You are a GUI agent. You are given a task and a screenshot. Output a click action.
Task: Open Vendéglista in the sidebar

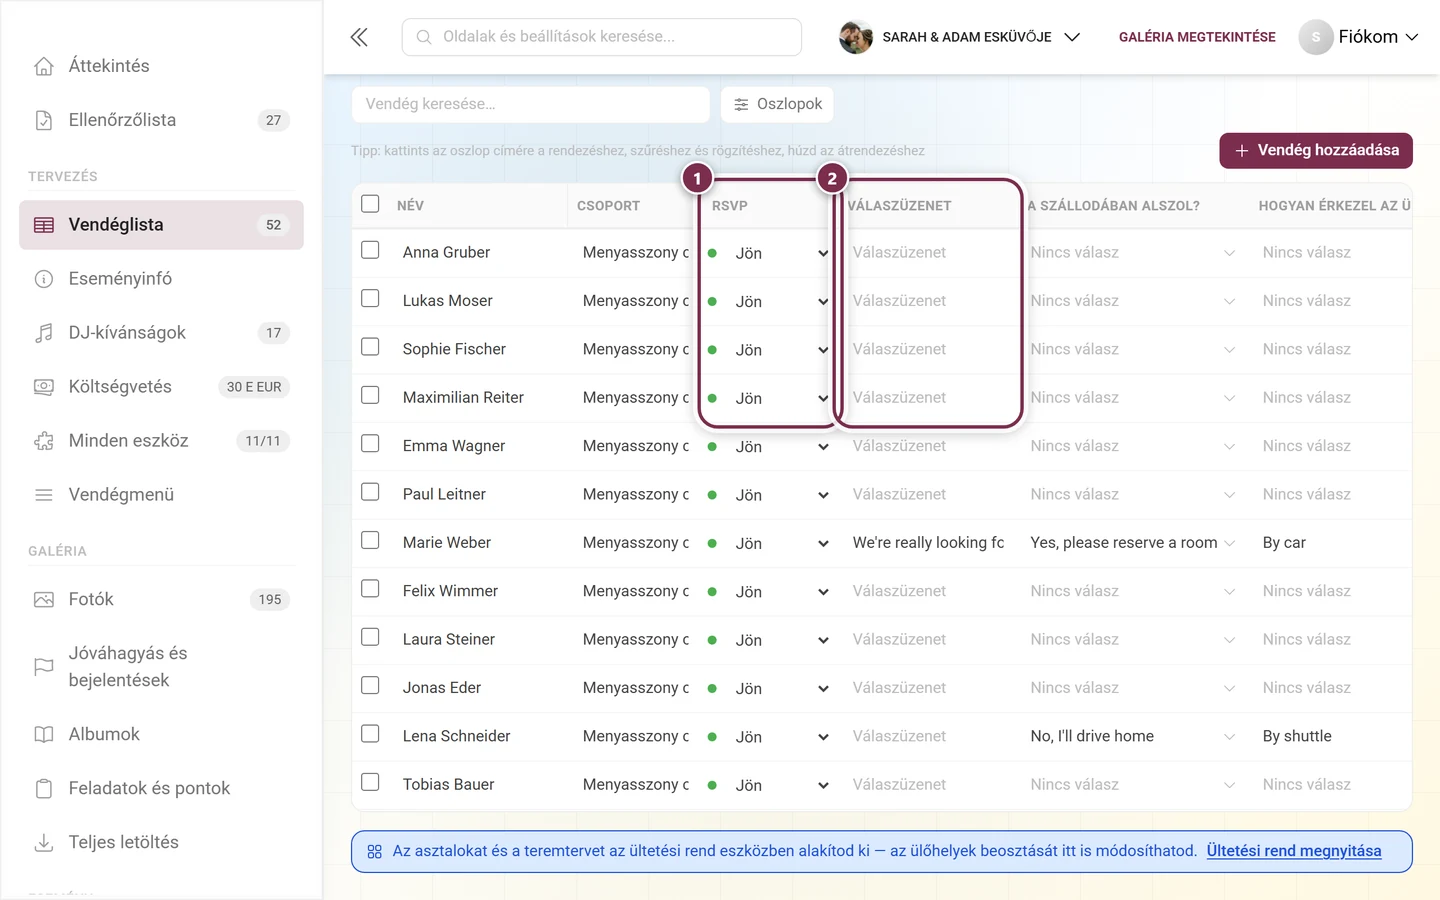pos(161,225)
